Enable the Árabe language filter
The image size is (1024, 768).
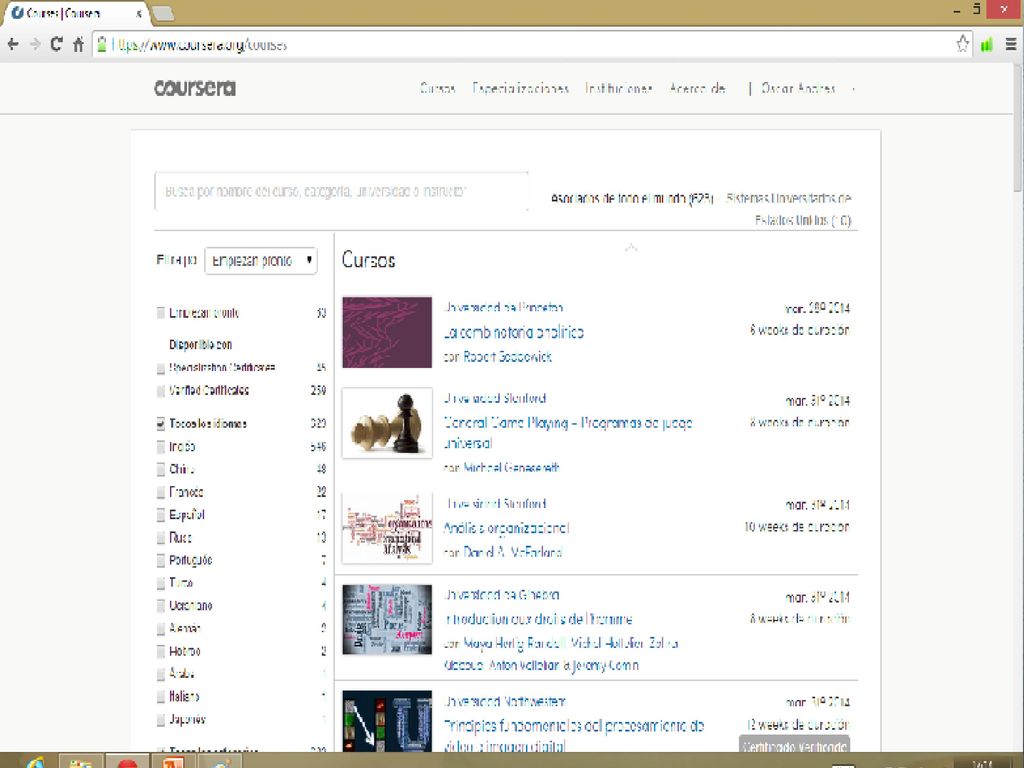[161, 674]
